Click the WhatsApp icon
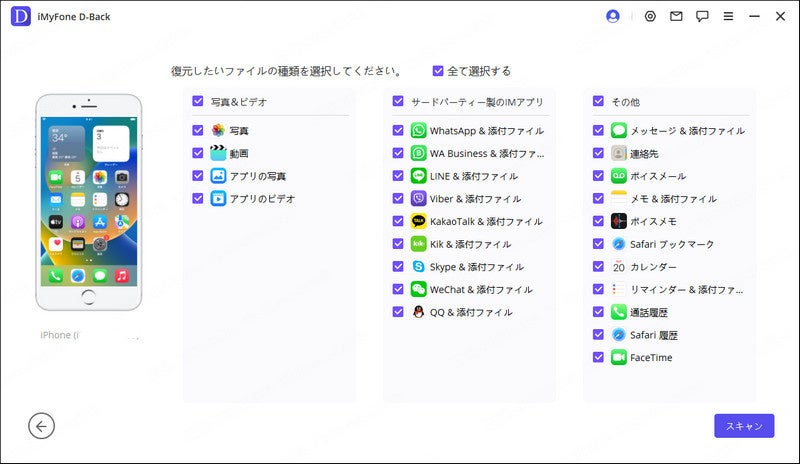This screenshot has height=464, width=800. [418, 130]
